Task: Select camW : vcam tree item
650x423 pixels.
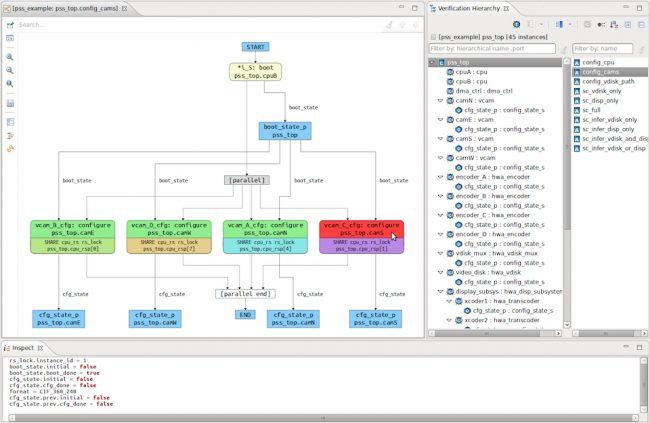Action: pyautogui.click(x=475, y=158)
